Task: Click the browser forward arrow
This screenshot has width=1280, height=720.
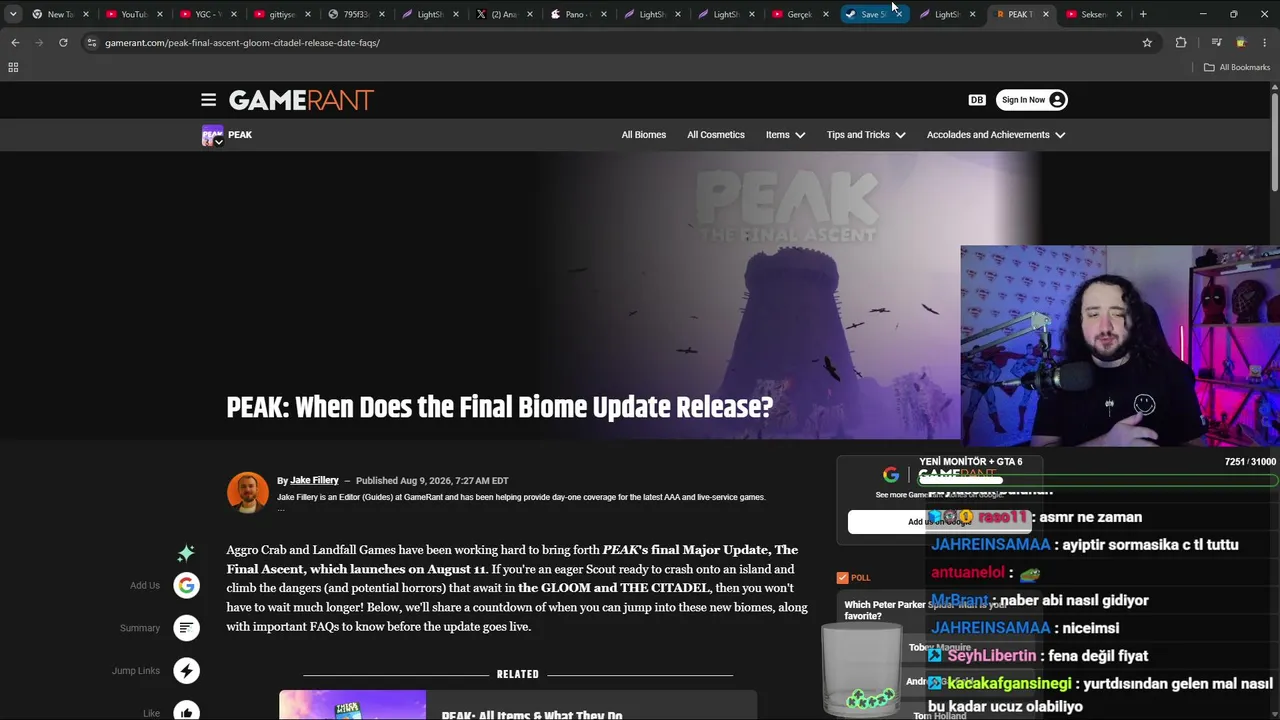Action: coord(39,43)
